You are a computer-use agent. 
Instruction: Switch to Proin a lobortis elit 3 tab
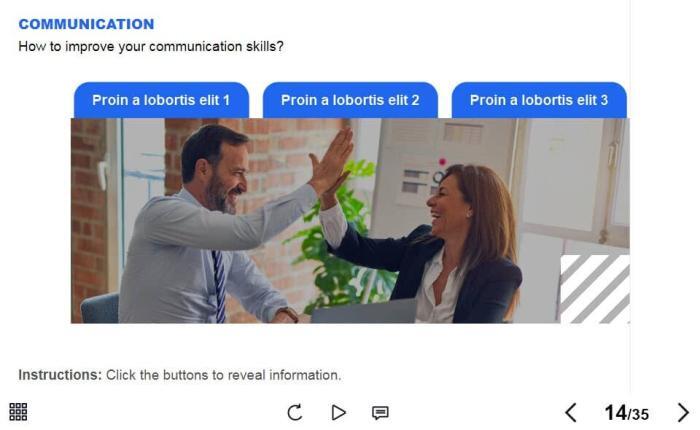(539, 100)
